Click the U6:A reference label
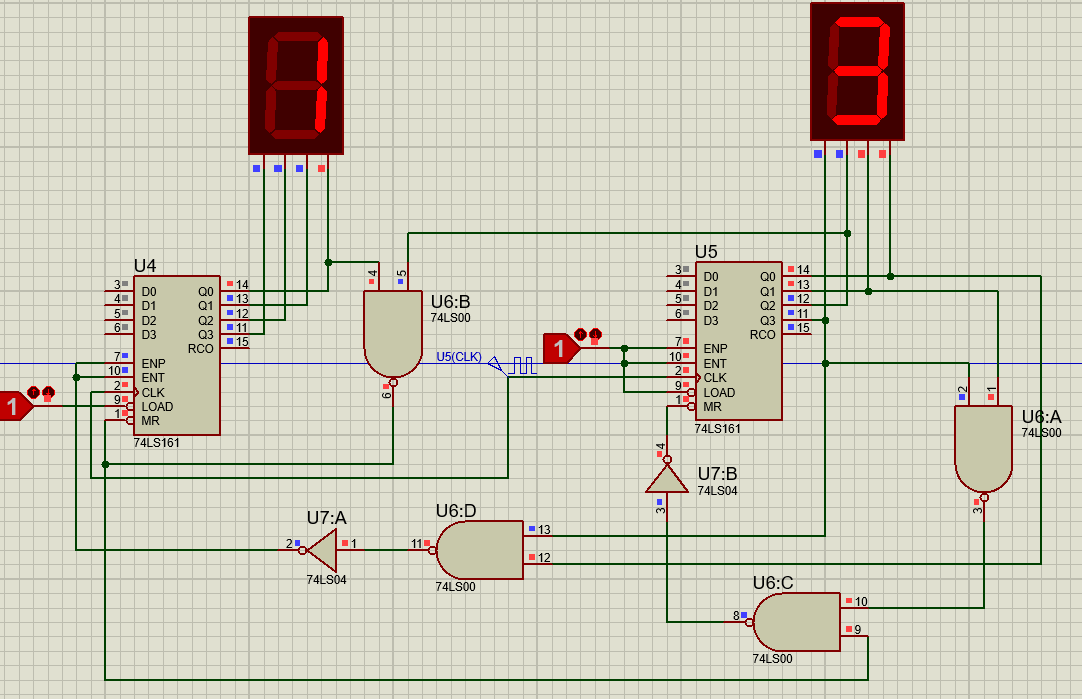The width and height of the screenshot is (1082, 699). [x=1042, y=417]
